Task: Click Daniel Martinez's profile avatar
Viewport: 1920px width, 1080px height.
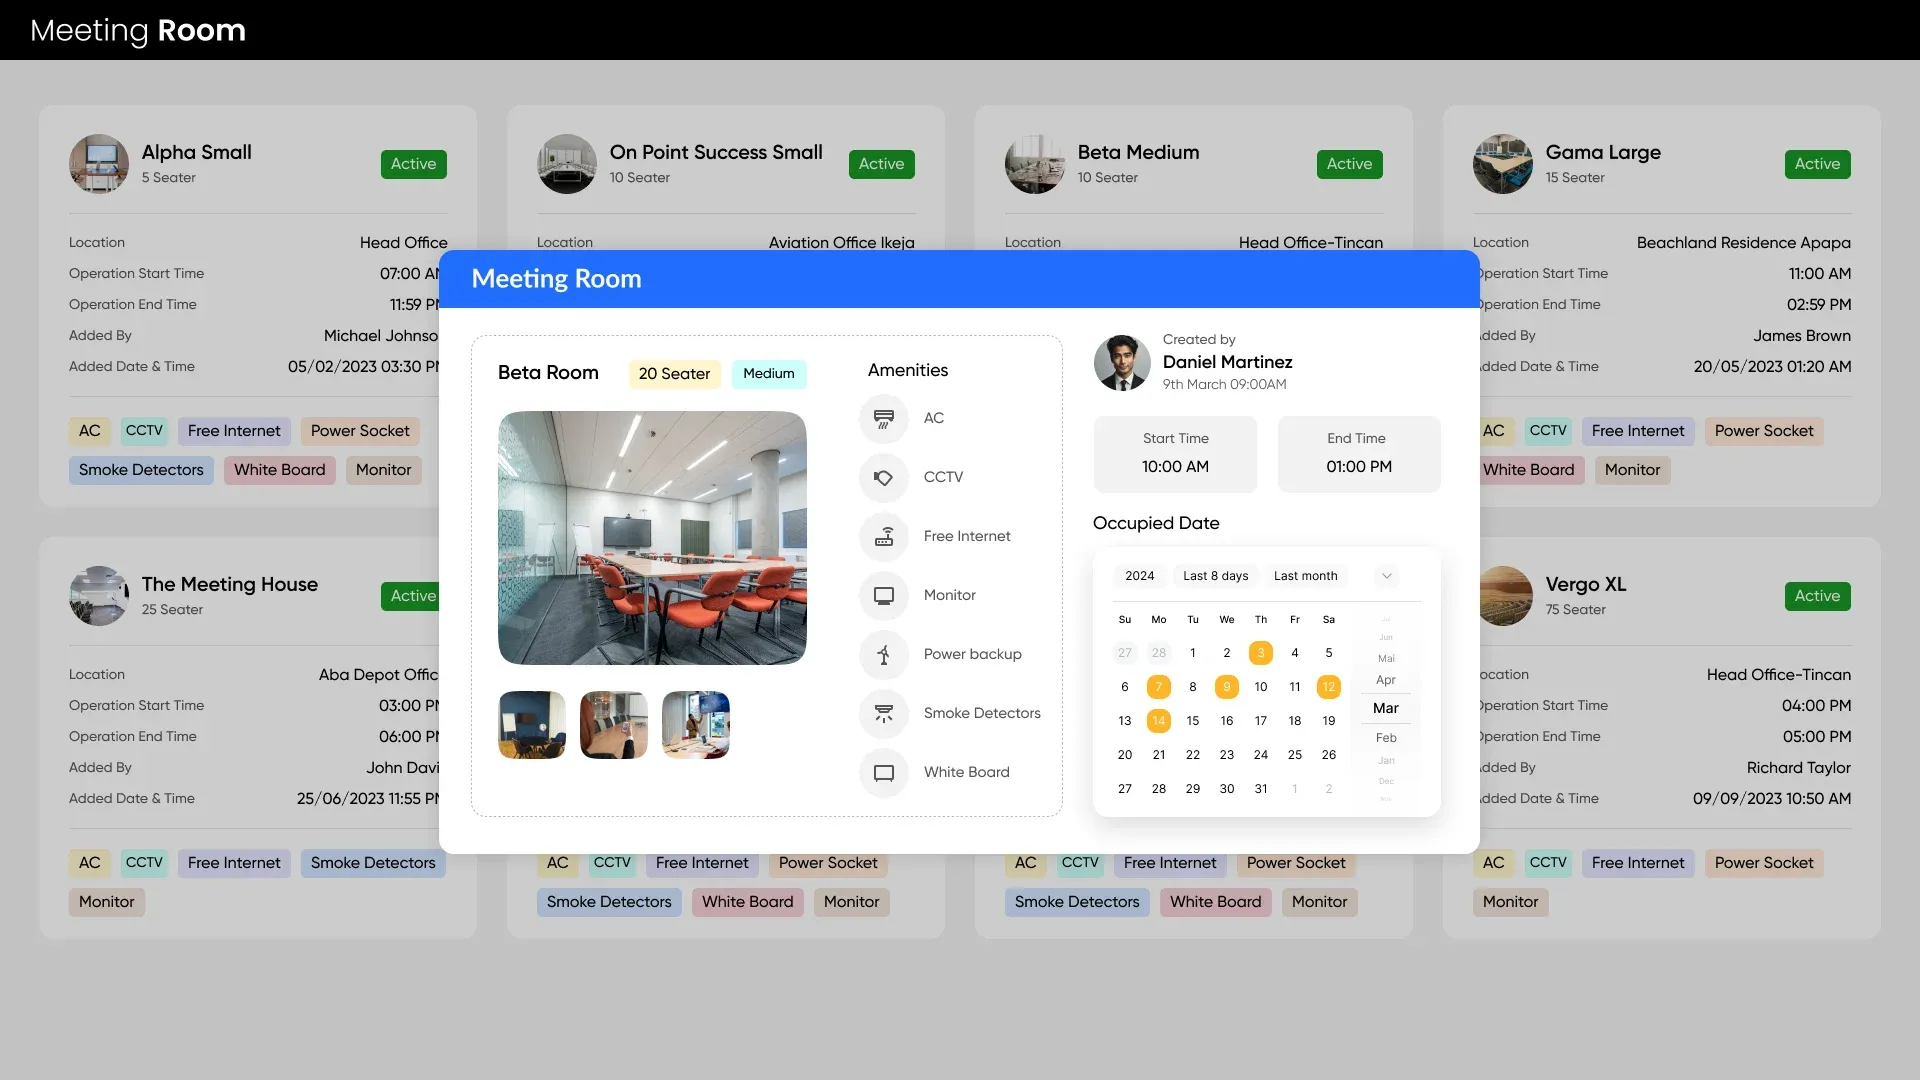Action: click(x=1122, y=362)
